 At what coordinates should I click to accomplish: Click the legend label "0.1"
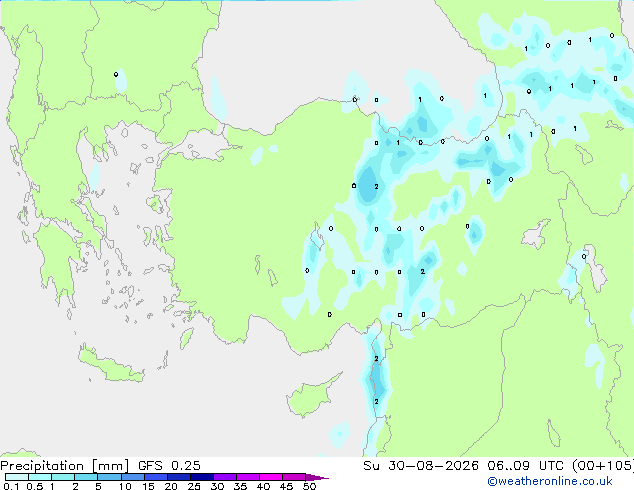coord(11,486)
